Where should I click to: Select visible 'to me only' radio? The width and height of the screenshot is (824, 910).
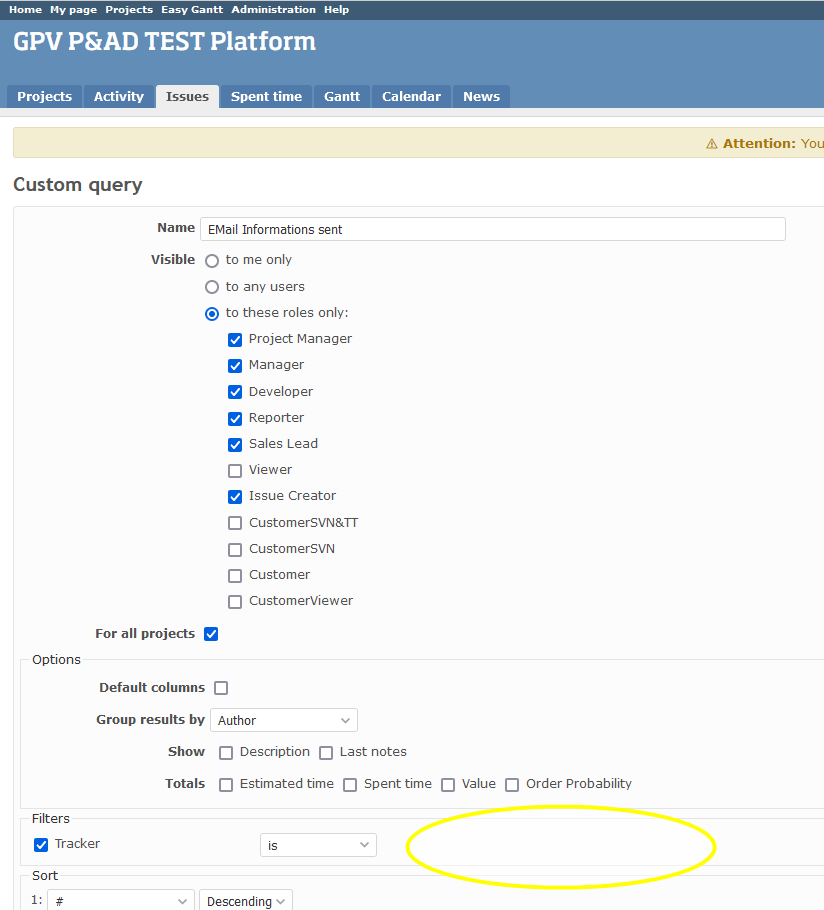point(212,261)
